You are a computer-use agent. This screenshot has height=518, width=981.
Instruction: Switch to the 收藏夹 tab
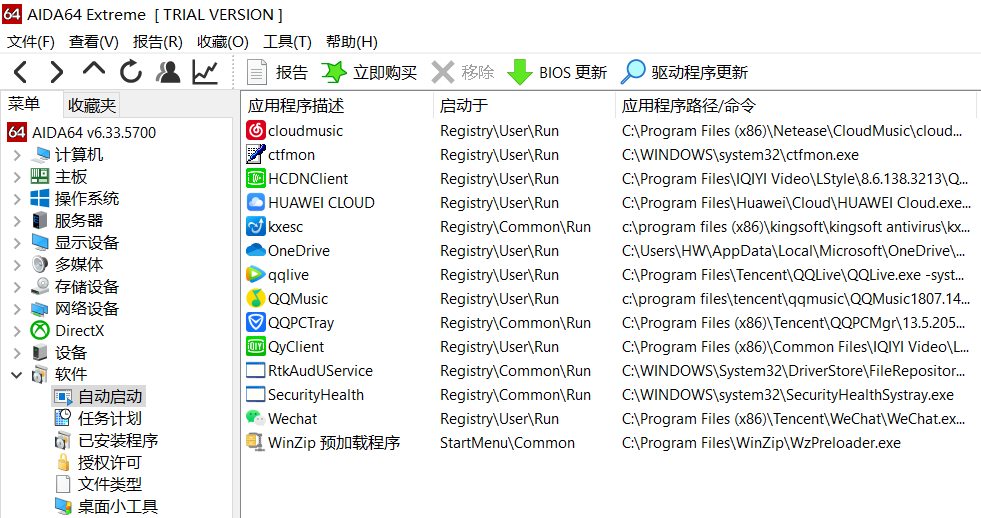[x=92, y=105]
